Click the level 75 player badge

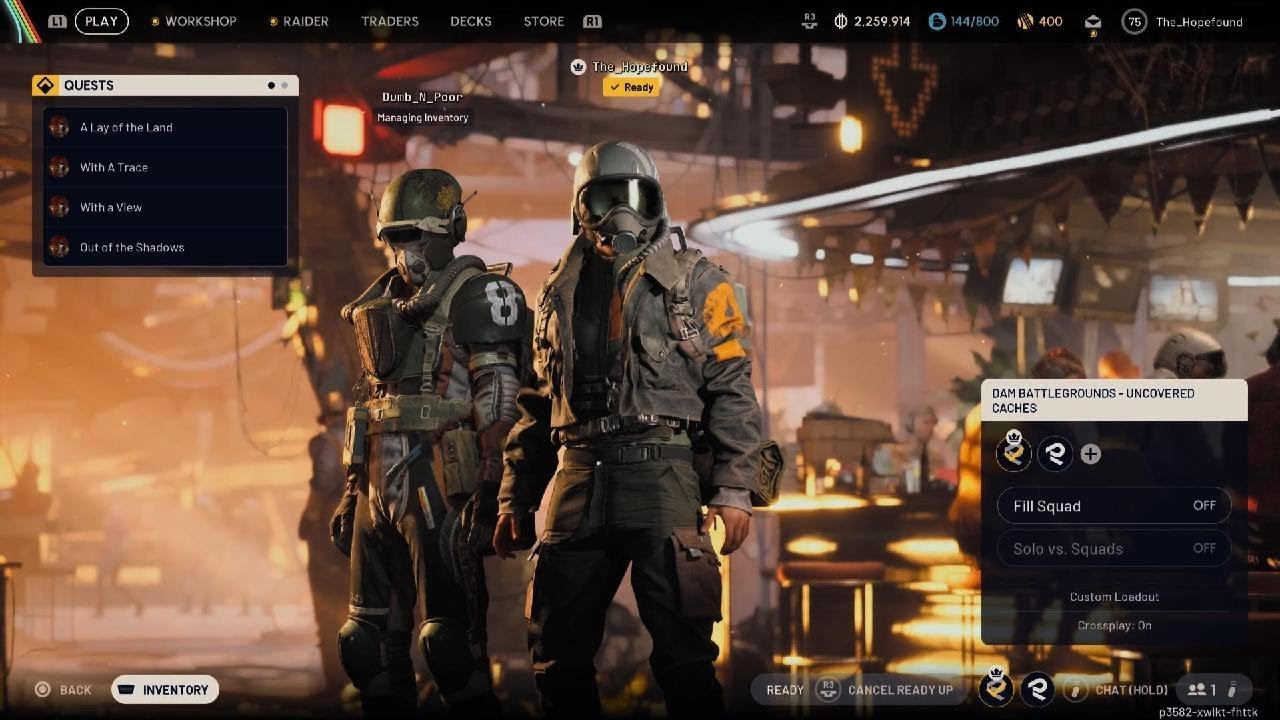click(1133, 21)
